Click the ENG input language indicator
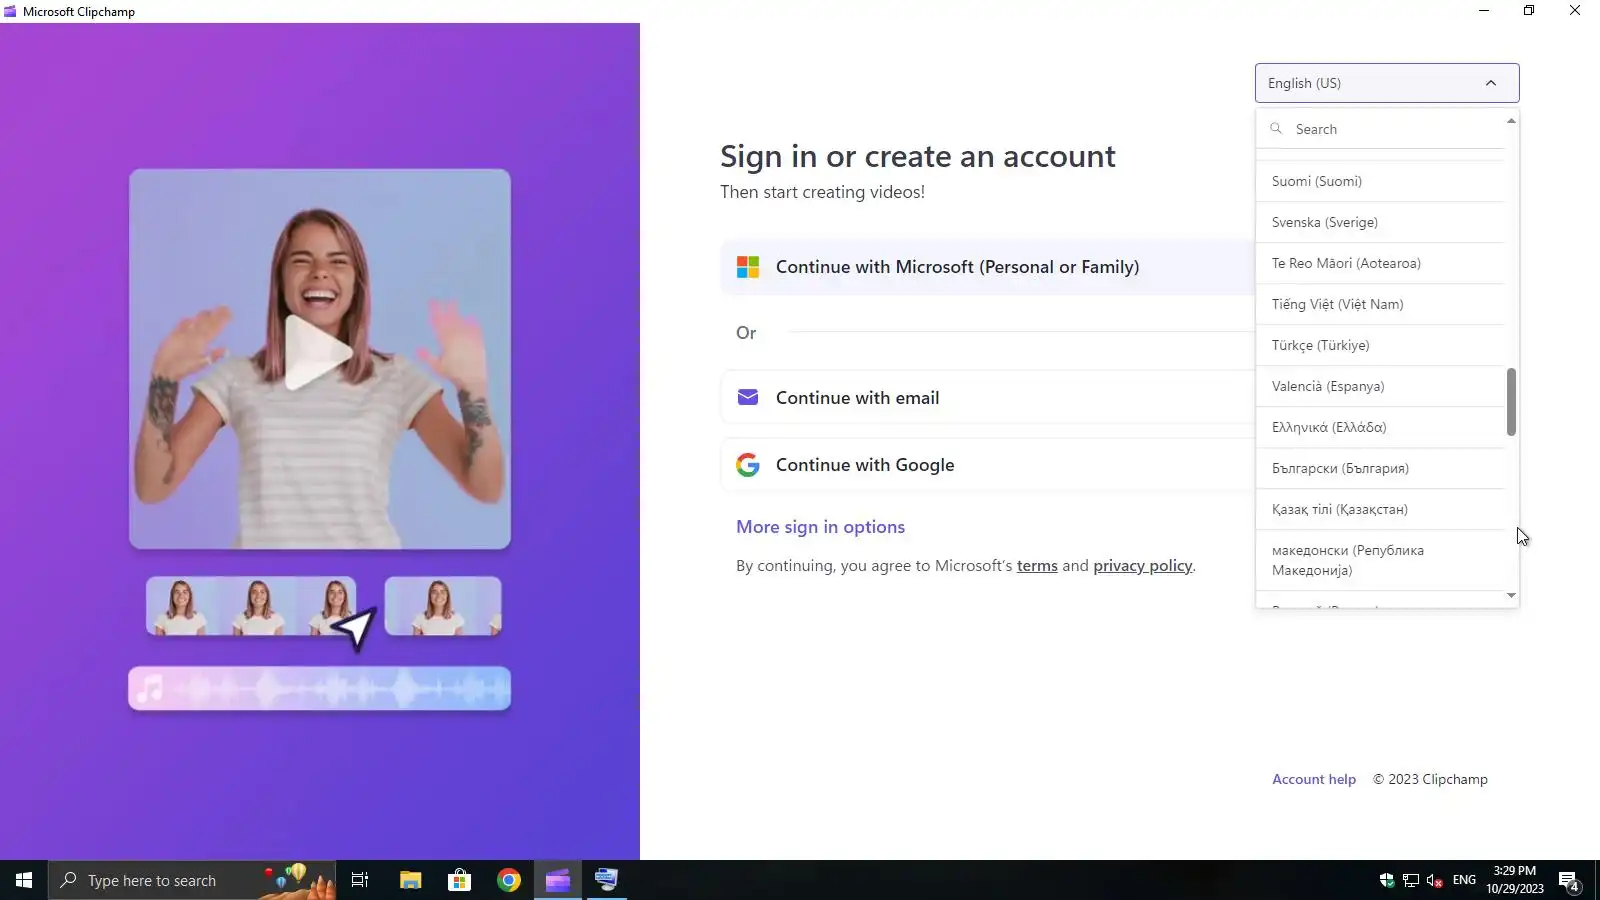Viewport: 1600px width, 900px height. [x=1464, y=880]
